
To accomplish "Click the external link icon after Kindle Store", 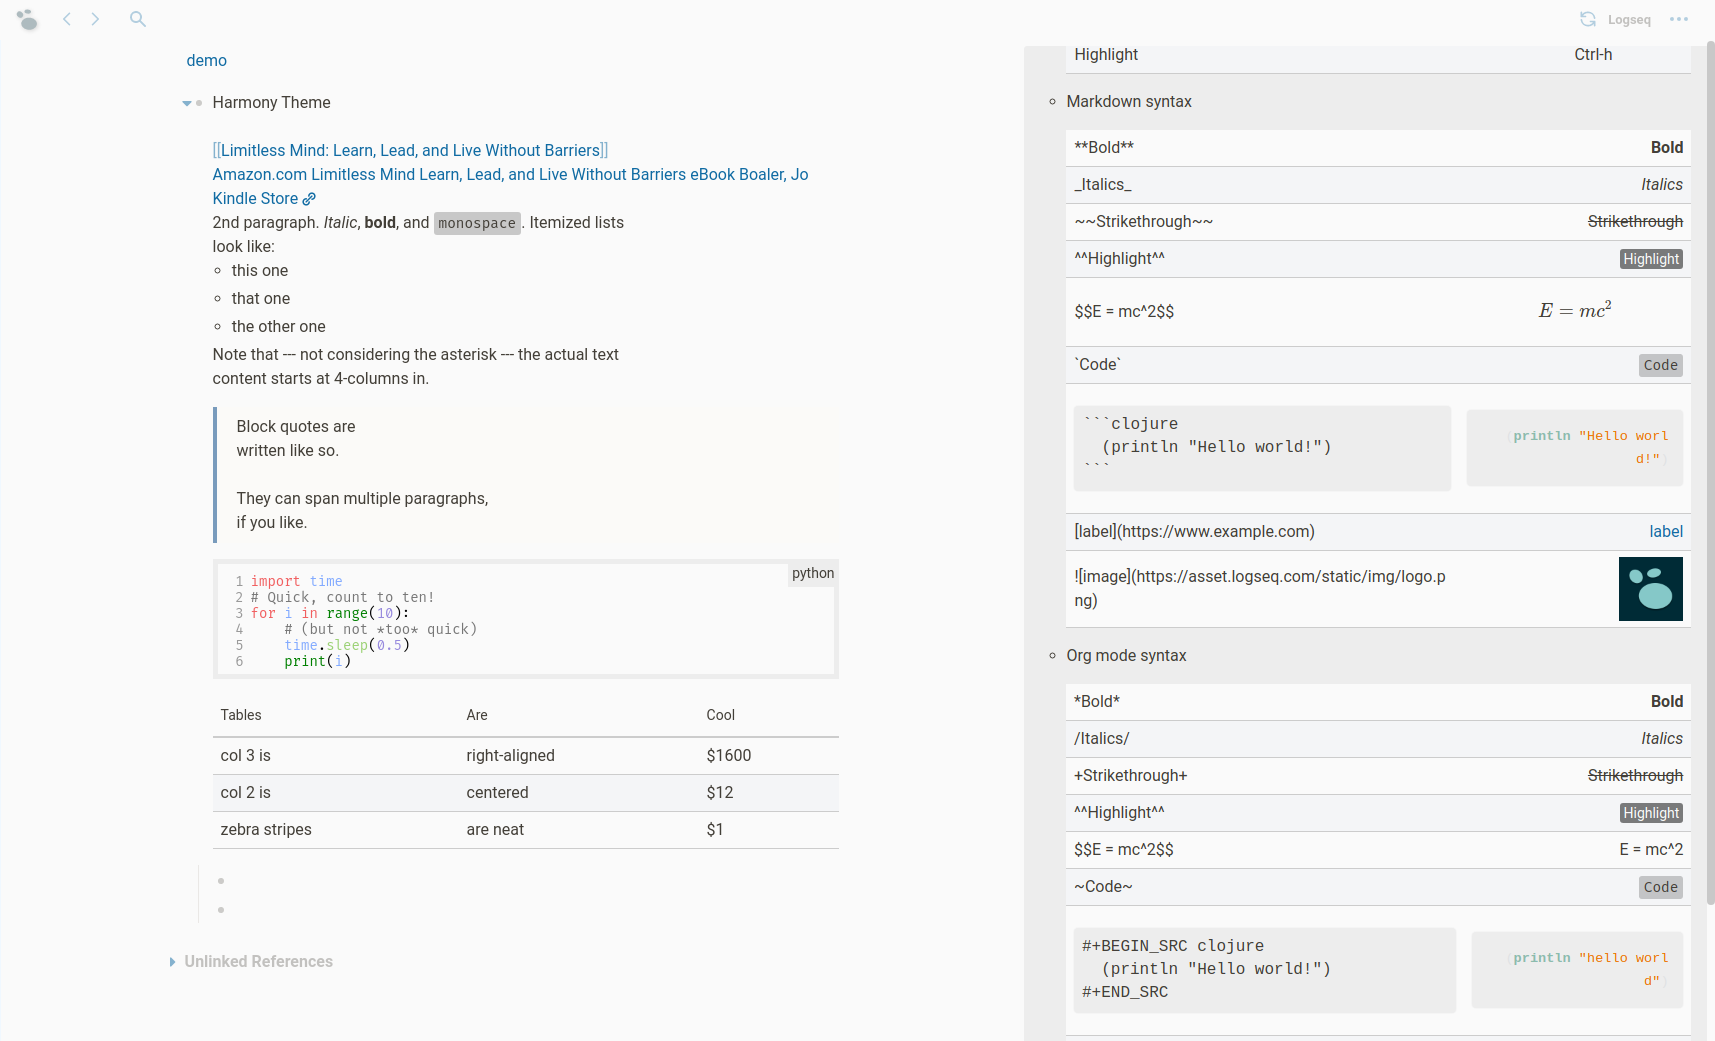I will (x=309, y=199).
